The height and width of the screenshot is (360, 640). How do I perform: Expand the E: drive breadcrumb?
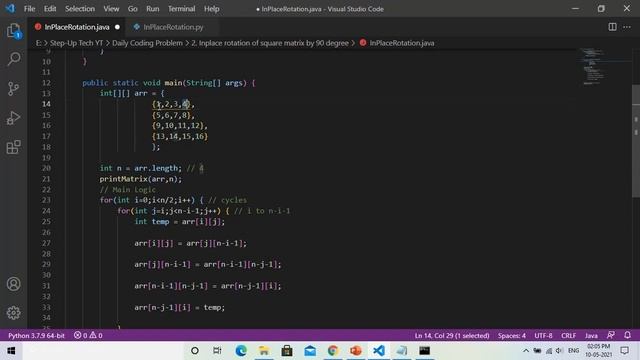coord(38,43)
